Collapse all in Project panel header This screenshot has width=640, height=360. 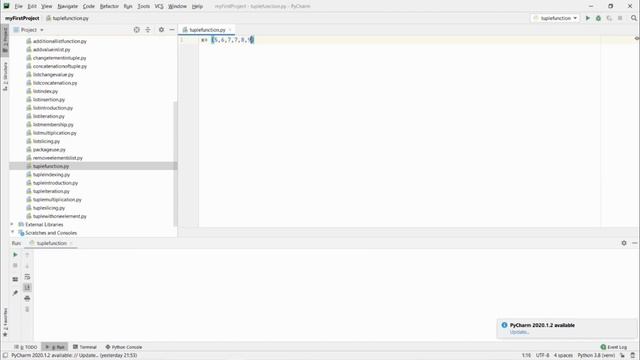148,30
